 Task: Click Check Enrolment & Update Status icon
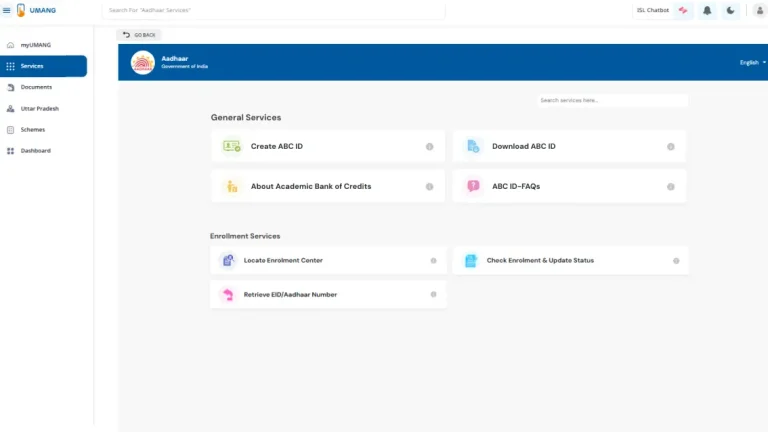pyautogui.click(x=470, y=261)
